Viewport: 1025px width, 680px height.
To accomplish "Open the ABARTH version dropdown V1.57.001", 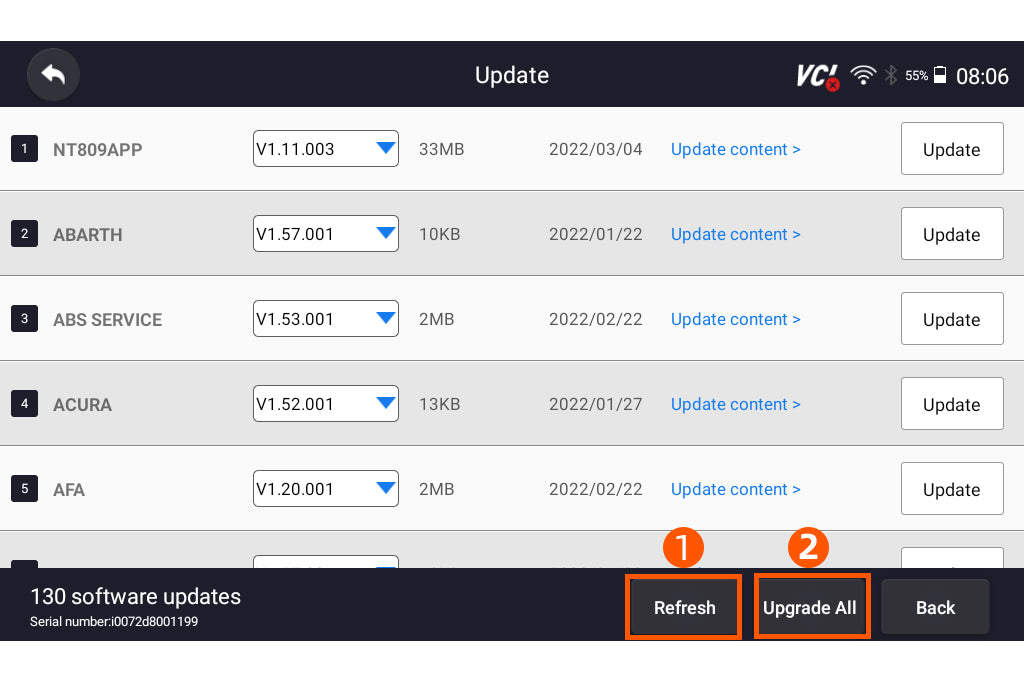I will click(326, 233).
